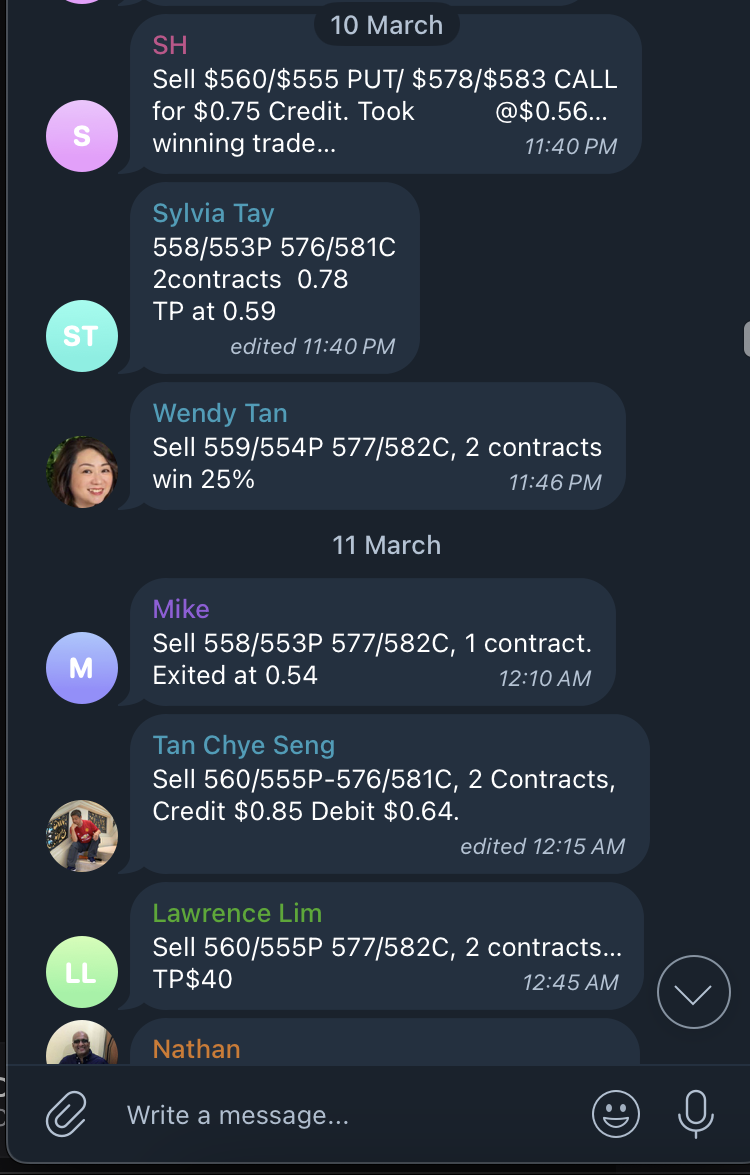Click the scroll-to-bottom down arrow button
The image size is (750, 1175).
tap(694, 992)
